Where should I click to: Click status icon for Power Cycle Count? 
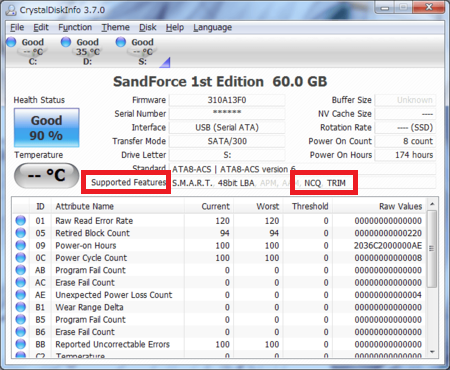pyautogui.click(x=21, y=257)
